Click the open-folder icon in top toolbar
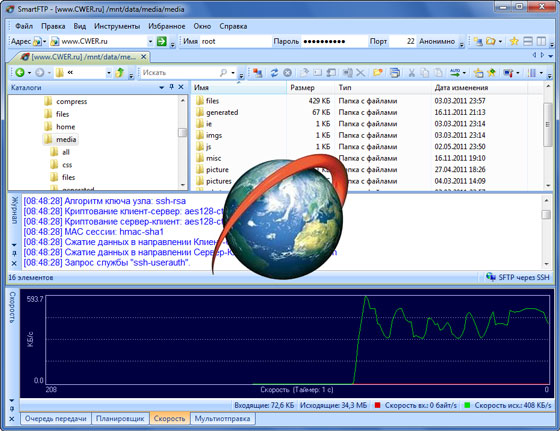The height and width of the screenshot is (431, 560). click(491, 41)
